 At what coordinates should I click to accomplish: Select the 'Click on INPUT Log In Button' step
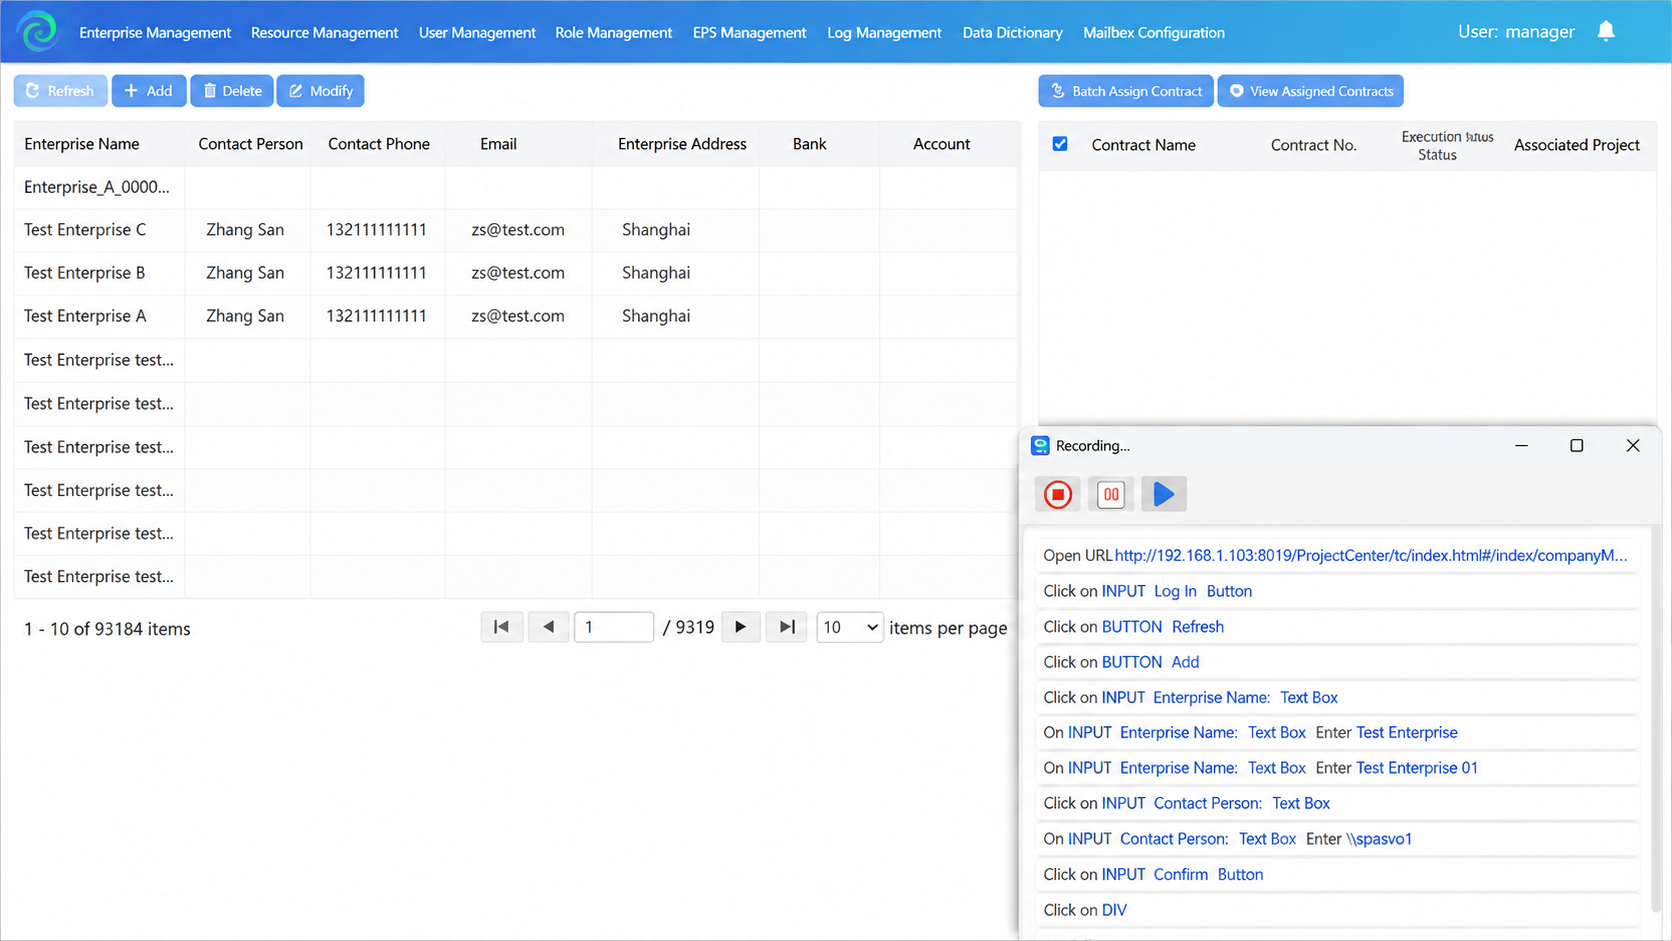(x=1338, y=591)
